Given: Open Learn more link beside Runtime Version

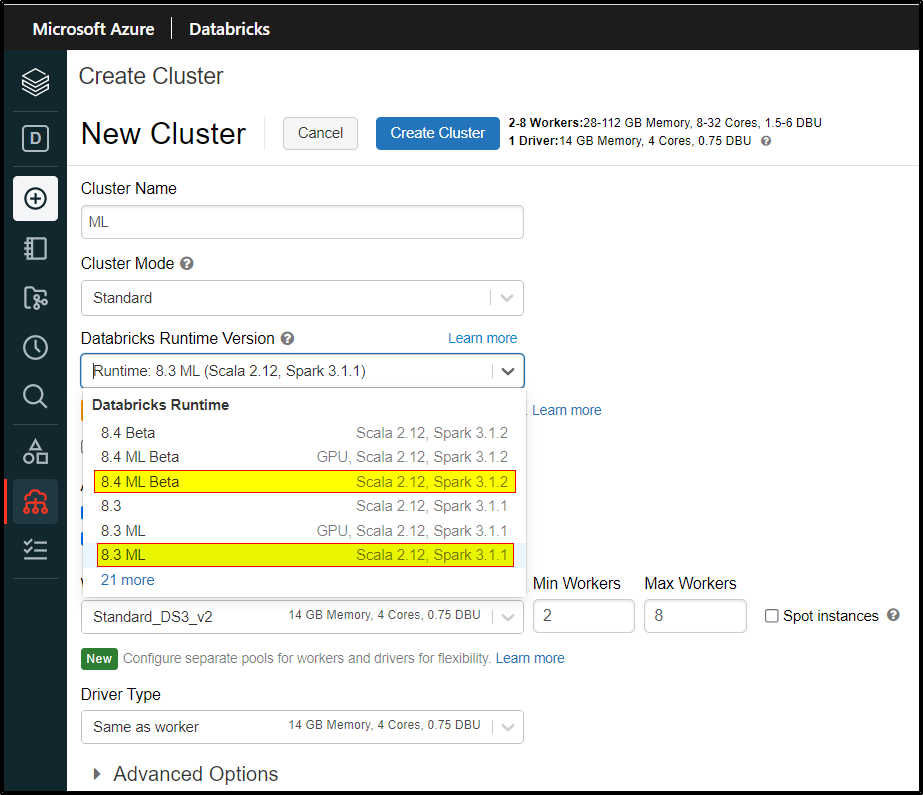Looking at the screenshot, I should (x=483, y=338).
